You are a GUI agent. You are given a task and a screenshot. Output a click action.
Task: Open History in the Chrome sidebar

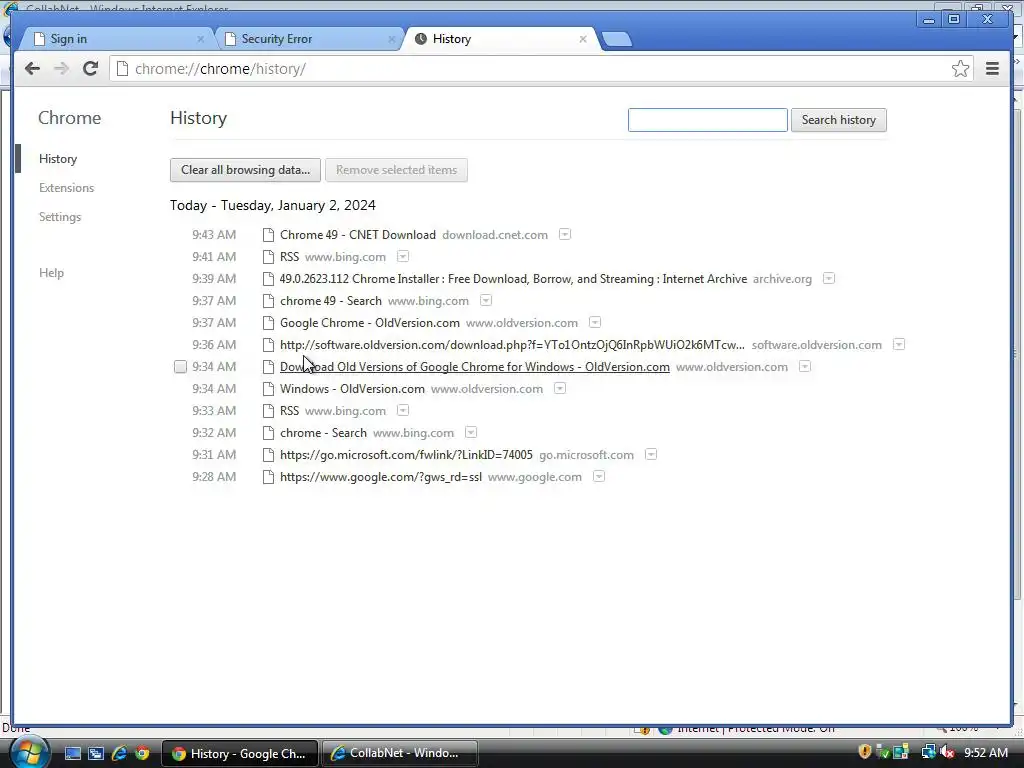57,159
